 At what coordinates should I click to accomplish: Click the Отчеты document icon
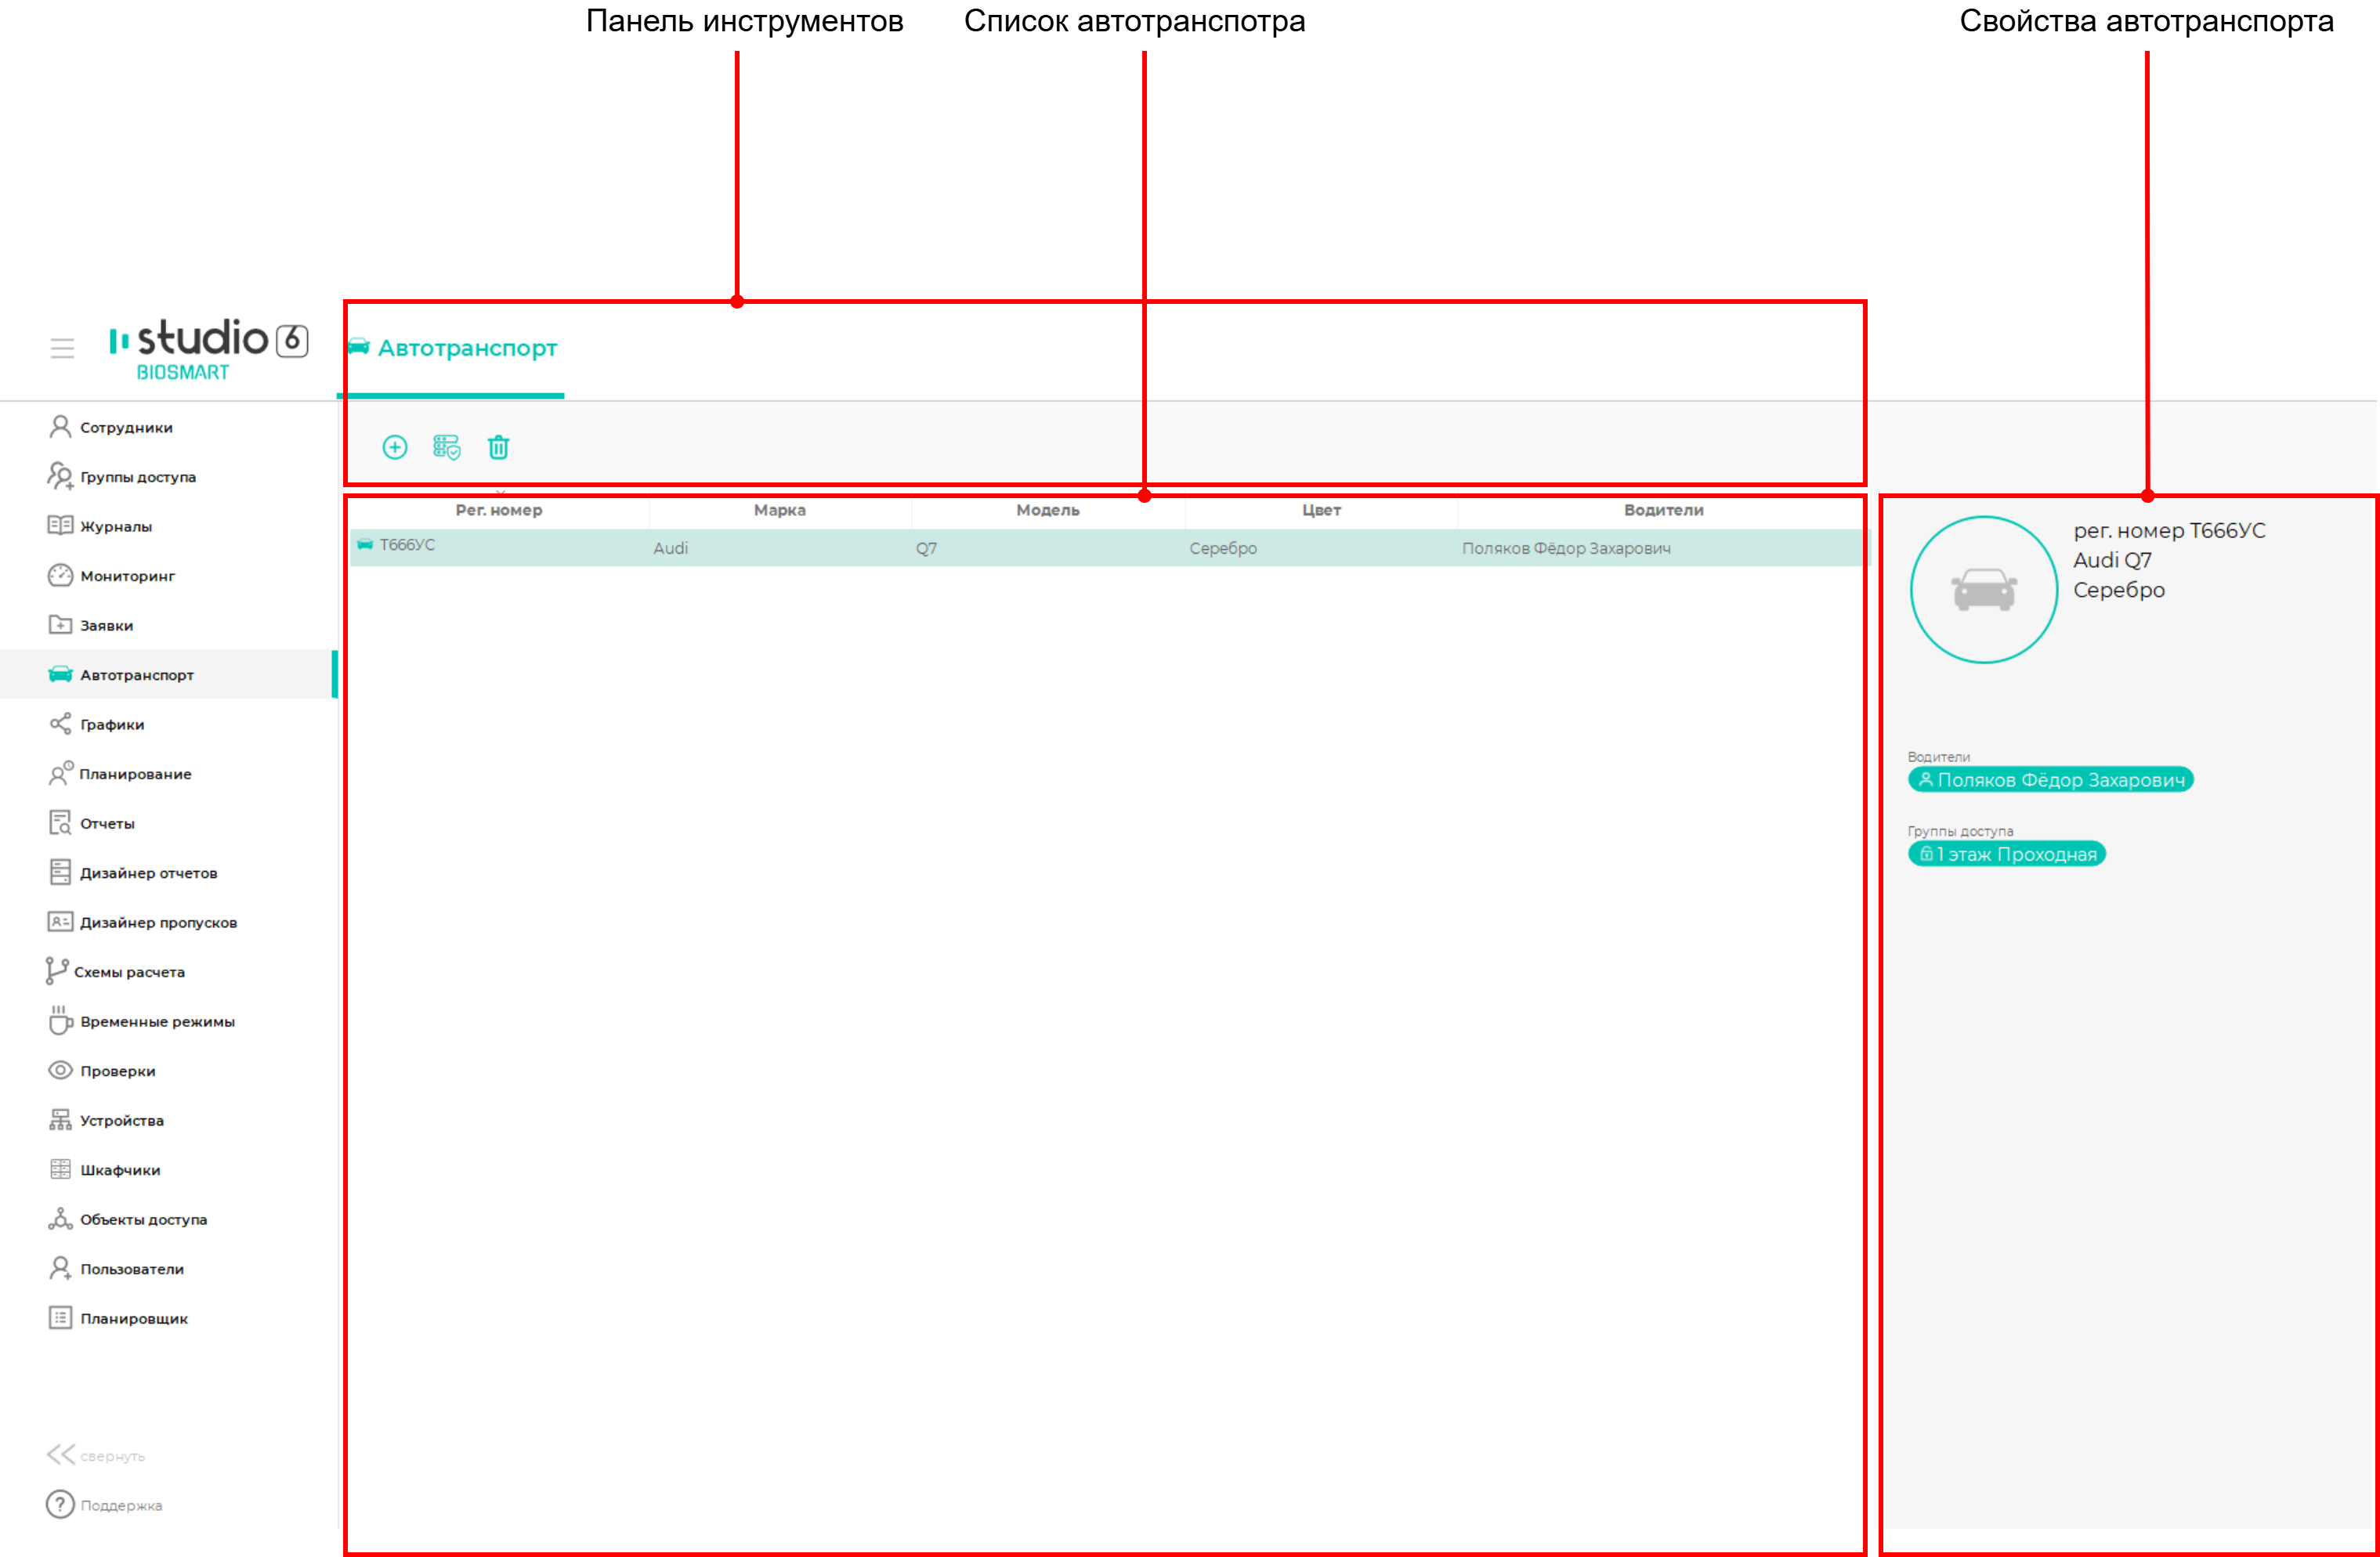point(60,822)
